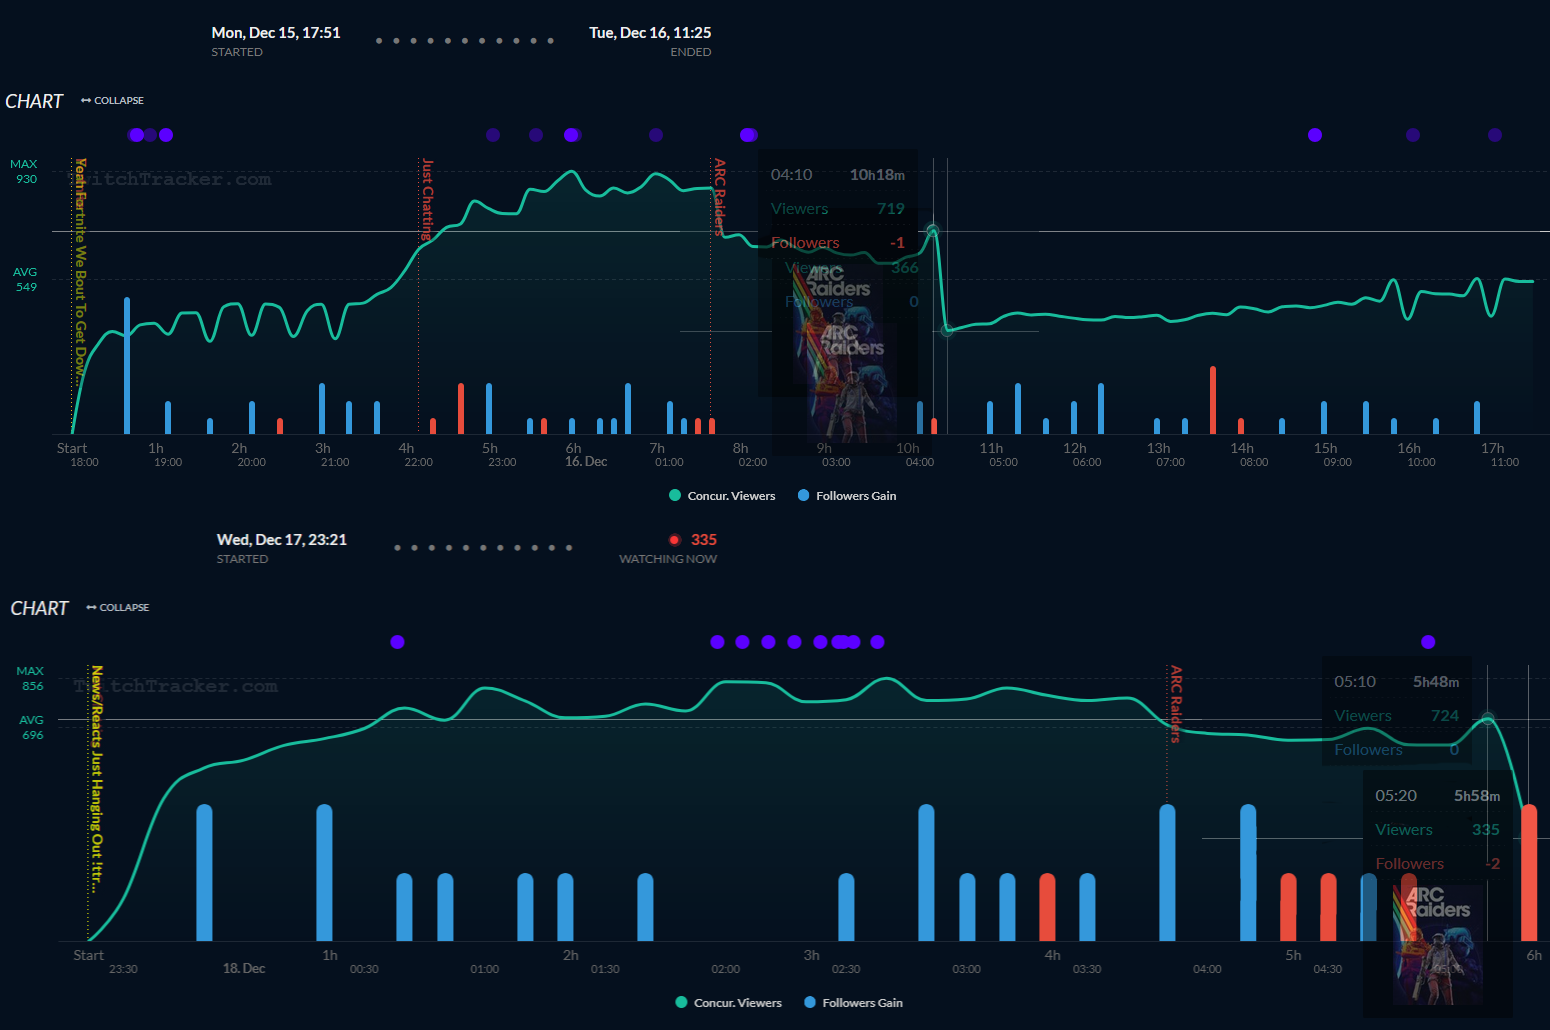The width and height of the screenshot is (1550, 1030).
Task: Click tallest red bar between 13h and 14h
Action: [x=1213, y=400]
